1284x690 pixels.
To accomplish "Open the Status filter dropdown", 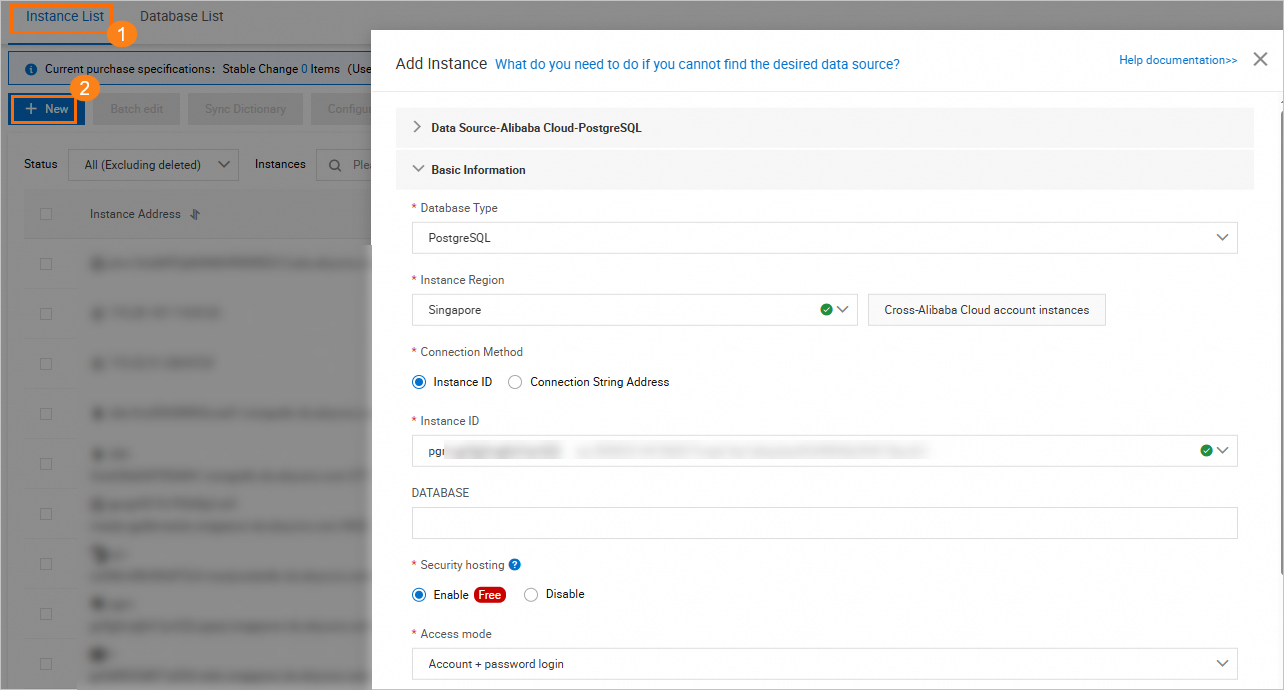I will point(152,164).
